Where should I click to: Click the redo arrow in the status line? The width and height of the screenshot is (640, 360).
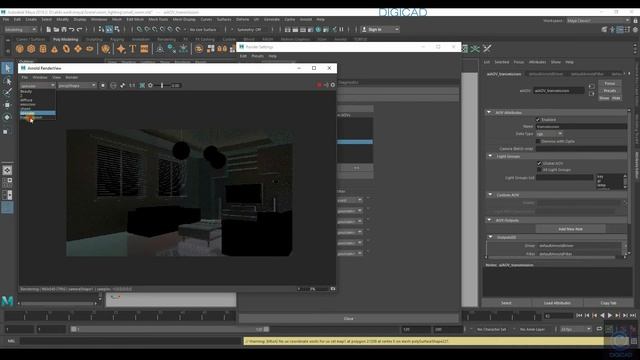click(x=80, y=29)
